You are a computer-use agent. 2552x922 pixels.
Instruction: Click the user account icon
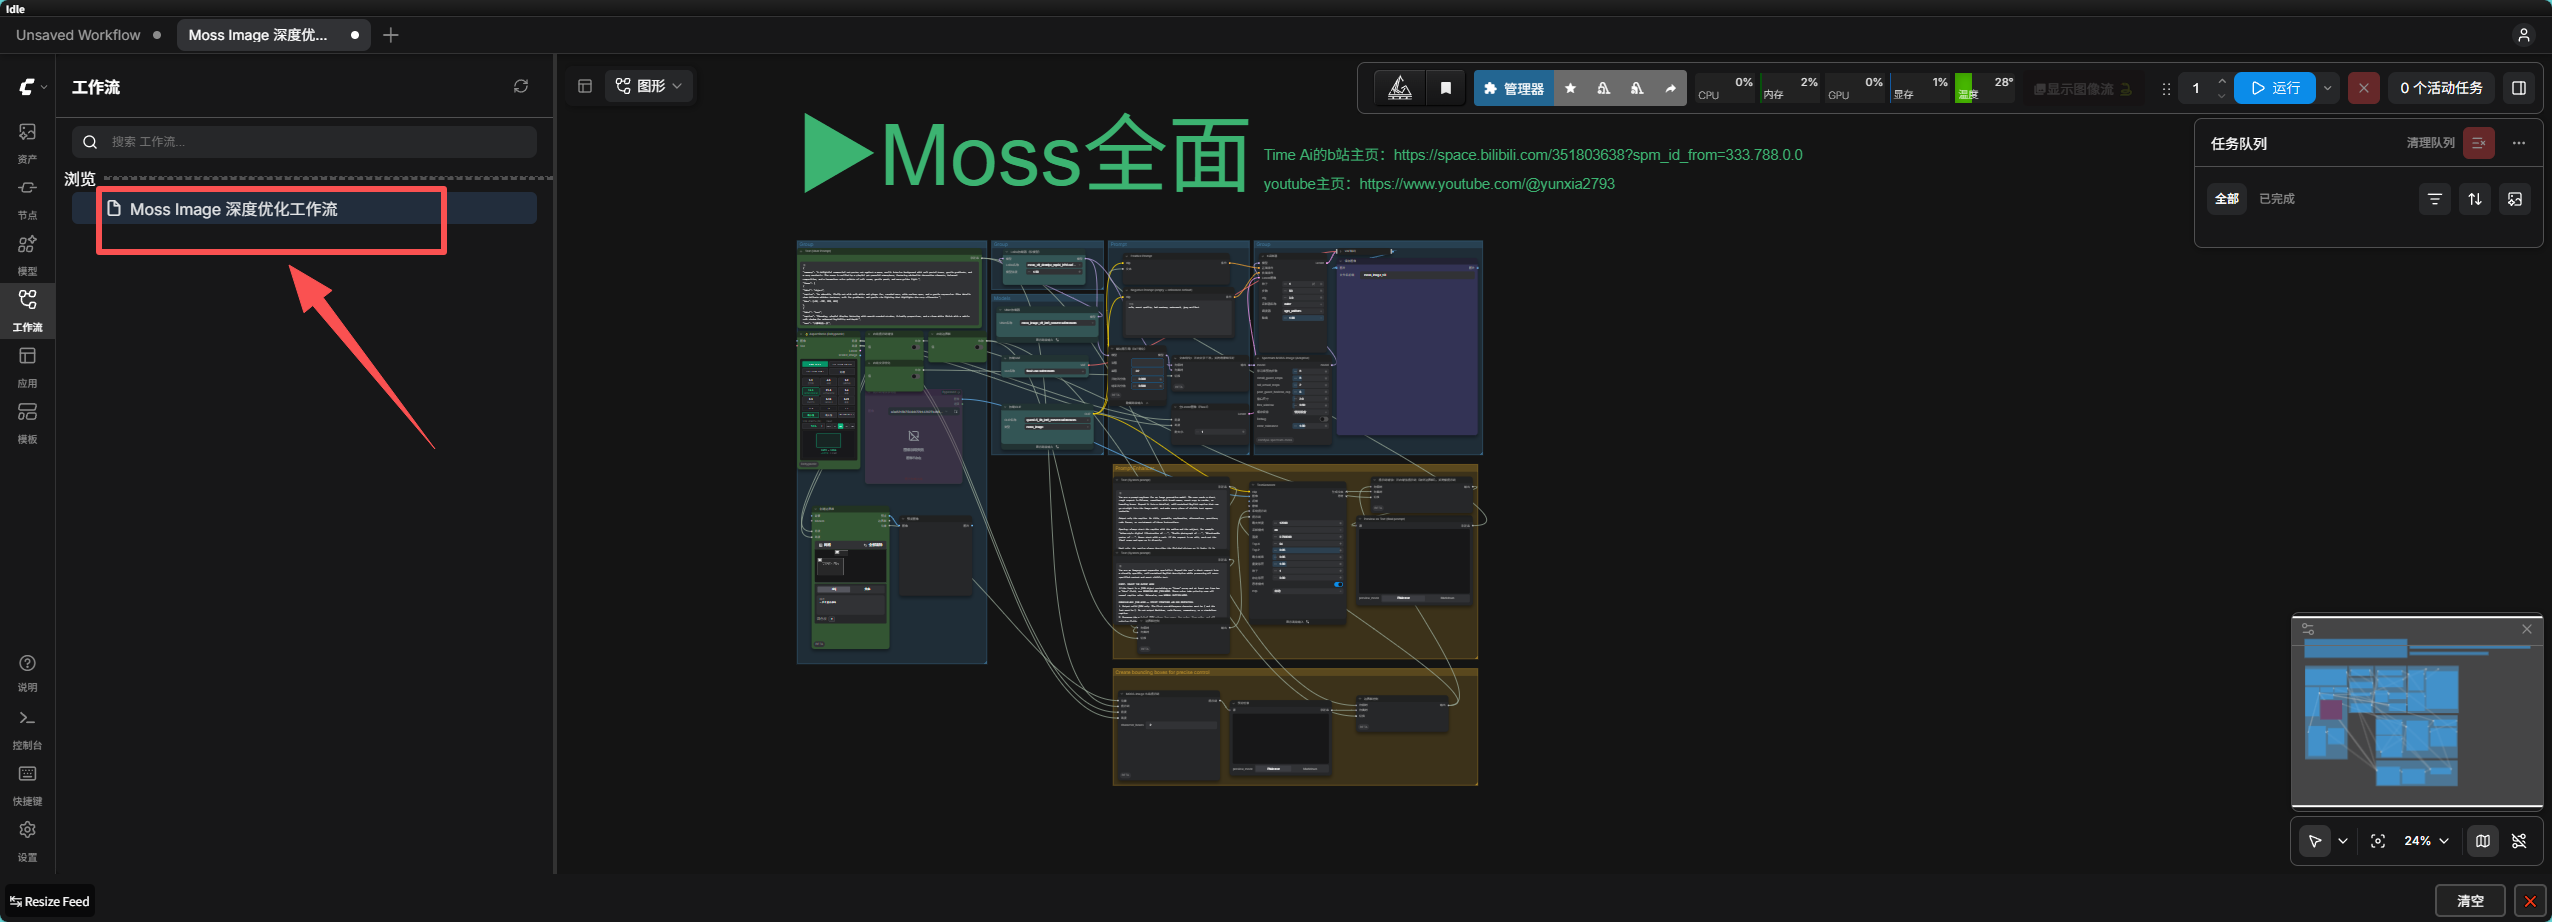tap(2523, 35)
